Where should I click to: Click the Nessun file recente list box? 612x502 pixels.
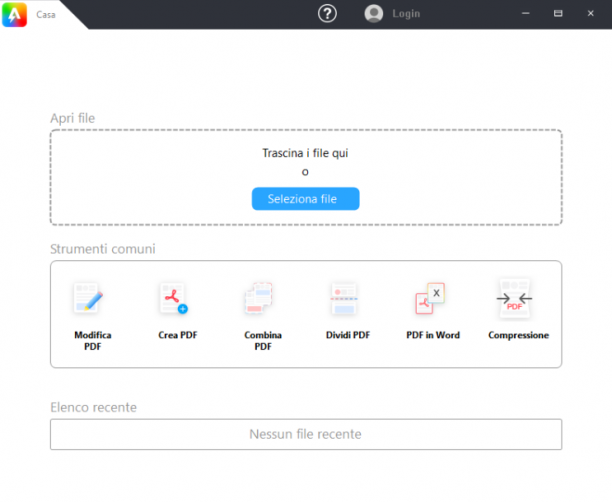coord(306,434)
